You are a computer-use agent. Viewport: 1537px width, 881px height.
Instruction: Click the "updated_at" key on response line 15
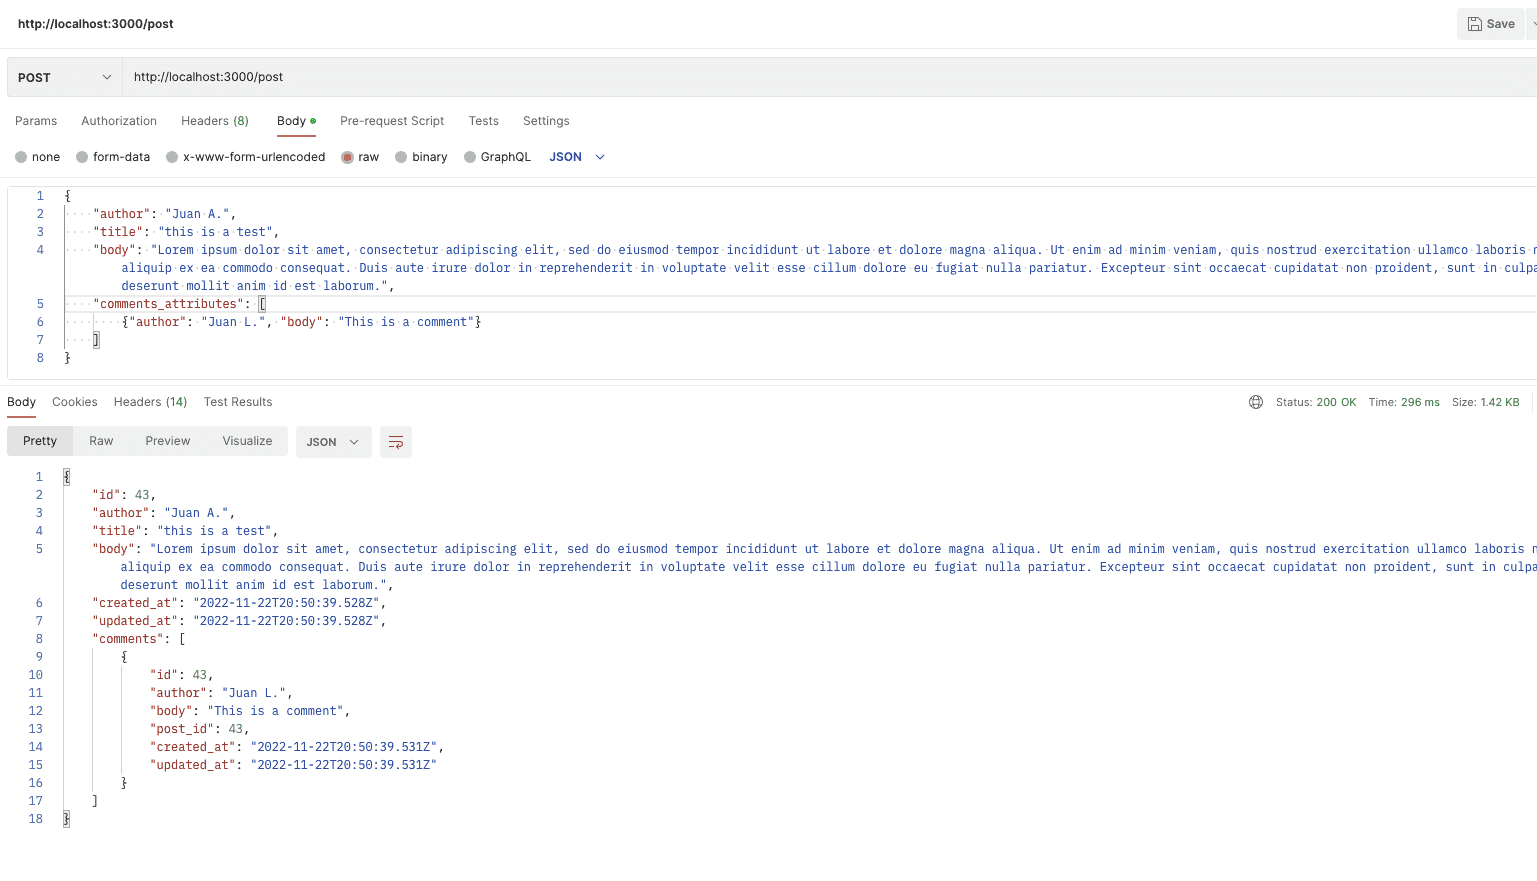(193, 765)
